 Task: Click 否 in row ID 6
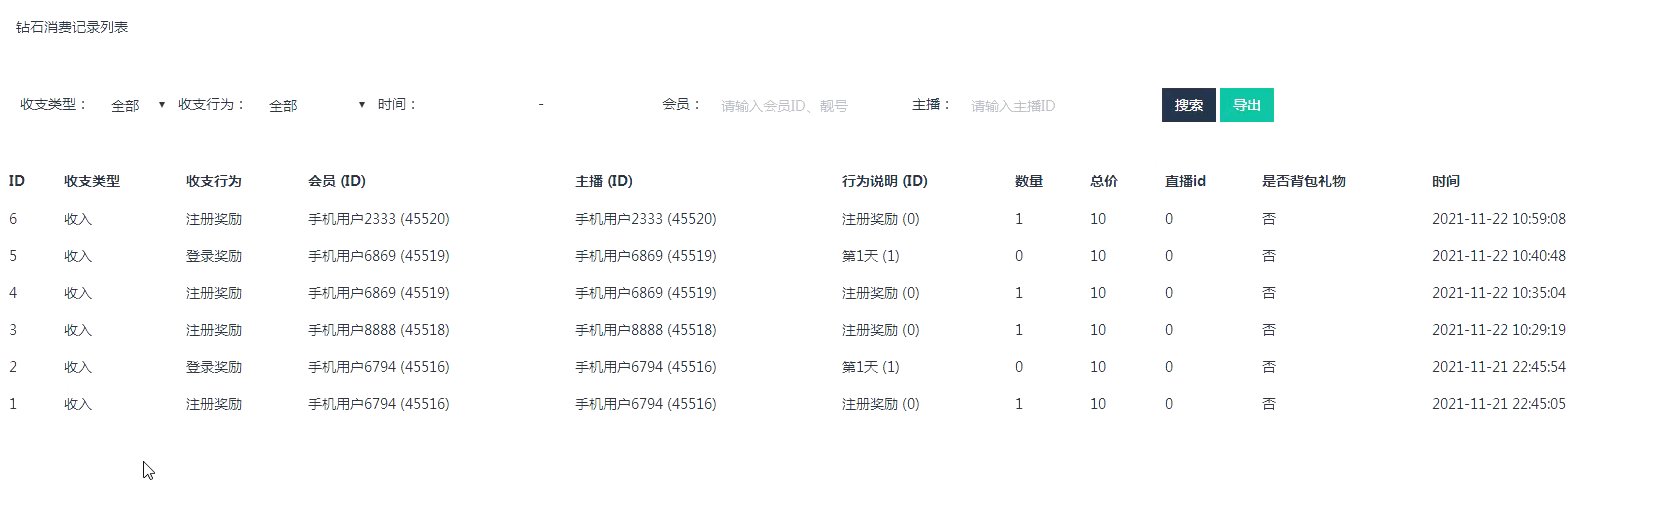pos(1269,218)
